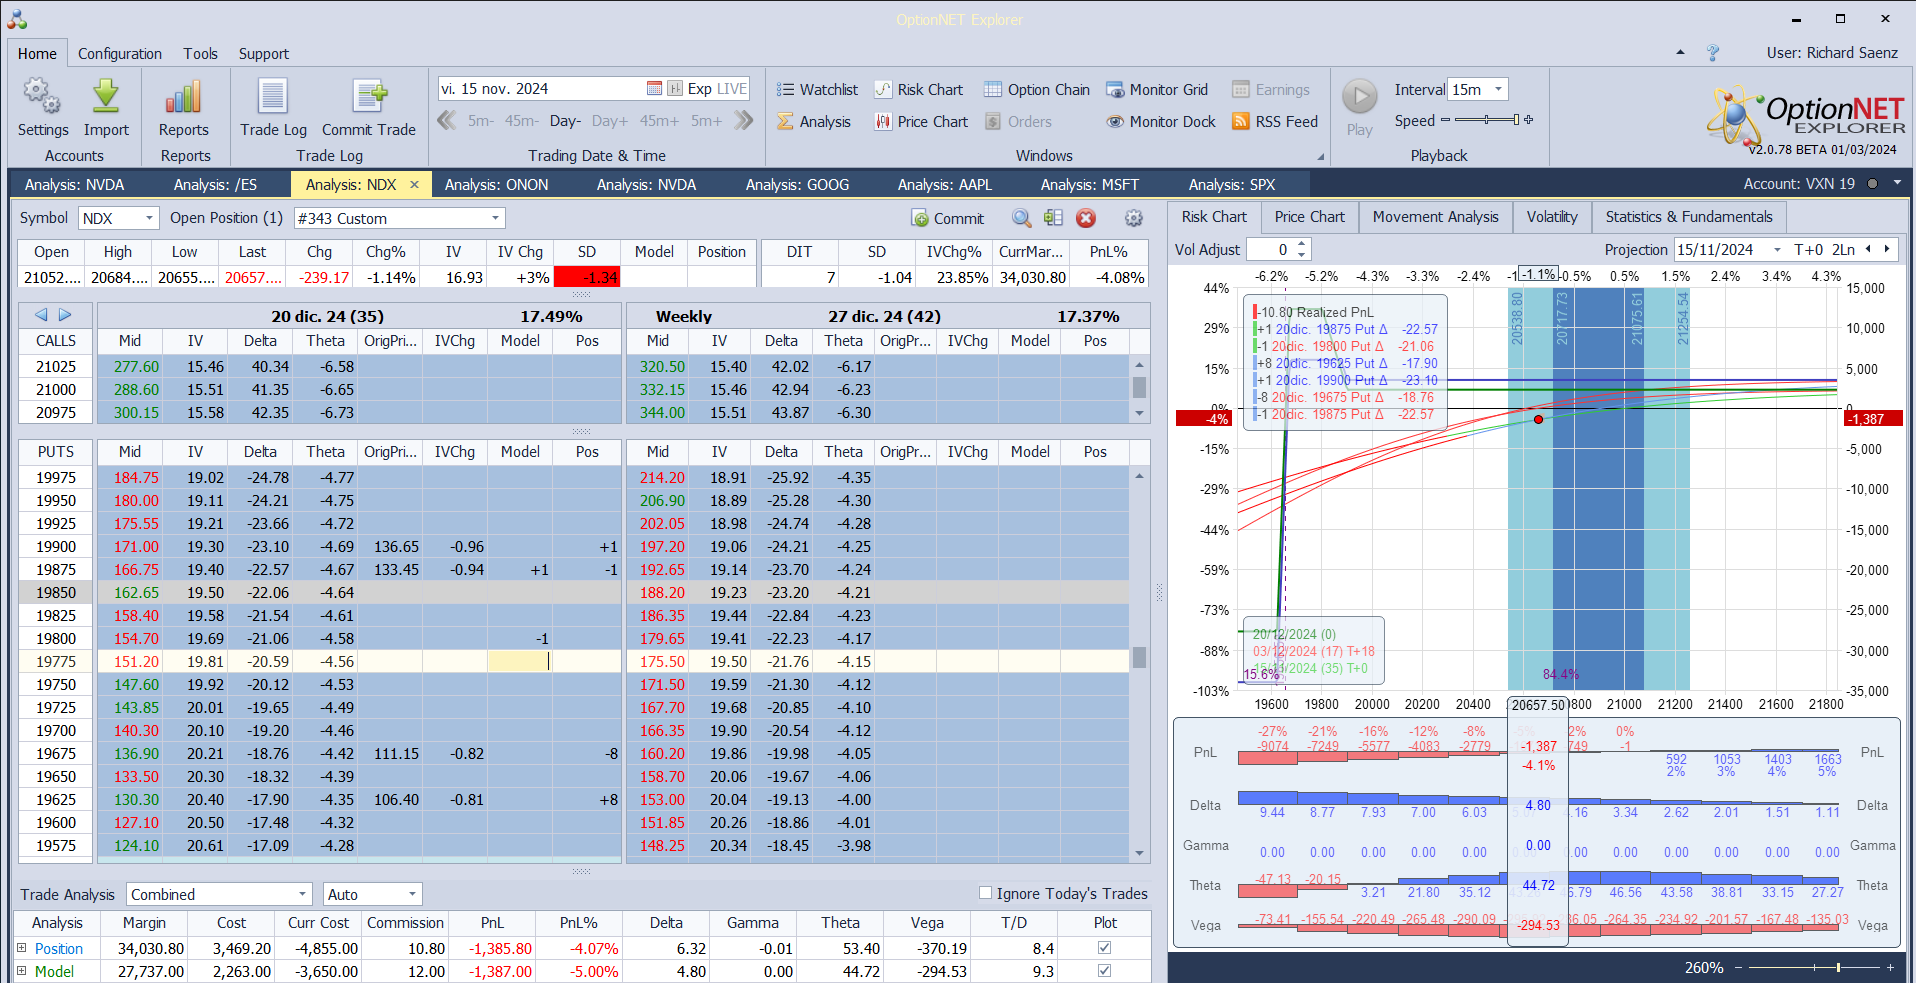The width and height of the screenshot is (1916, 983).
Task: Open the Projection date dropdown
Action: pos(1777,249)
